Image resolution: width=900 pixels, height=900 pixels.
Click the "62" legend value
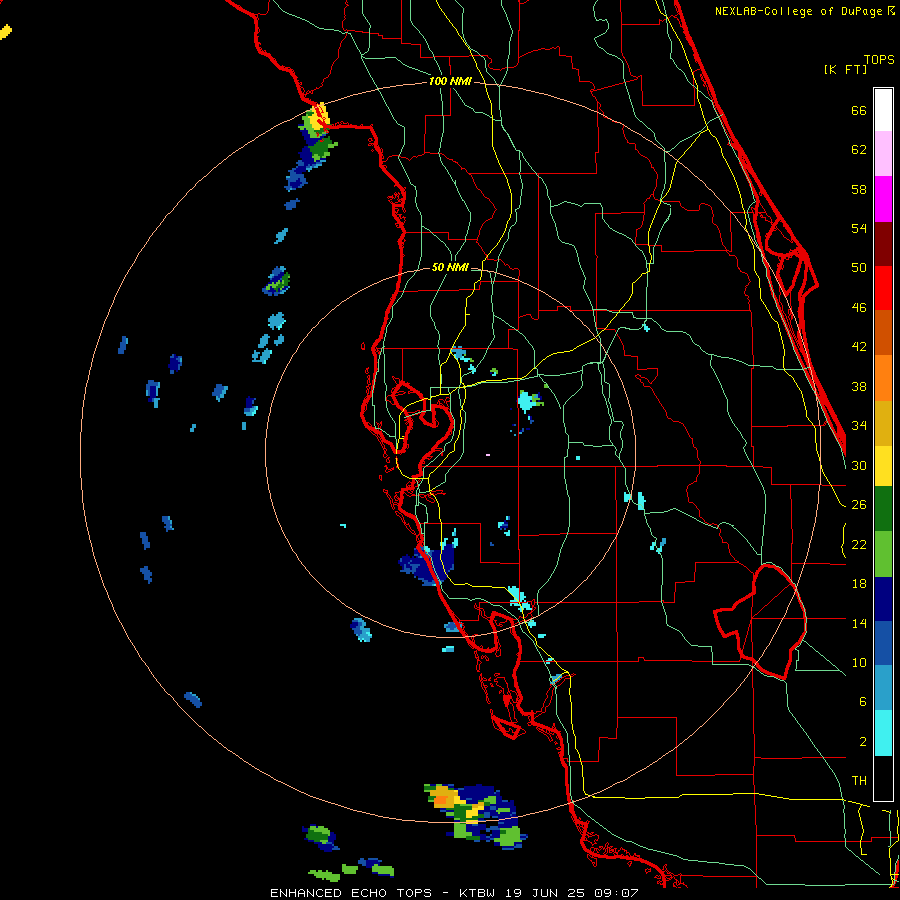[x=859, y=150]
